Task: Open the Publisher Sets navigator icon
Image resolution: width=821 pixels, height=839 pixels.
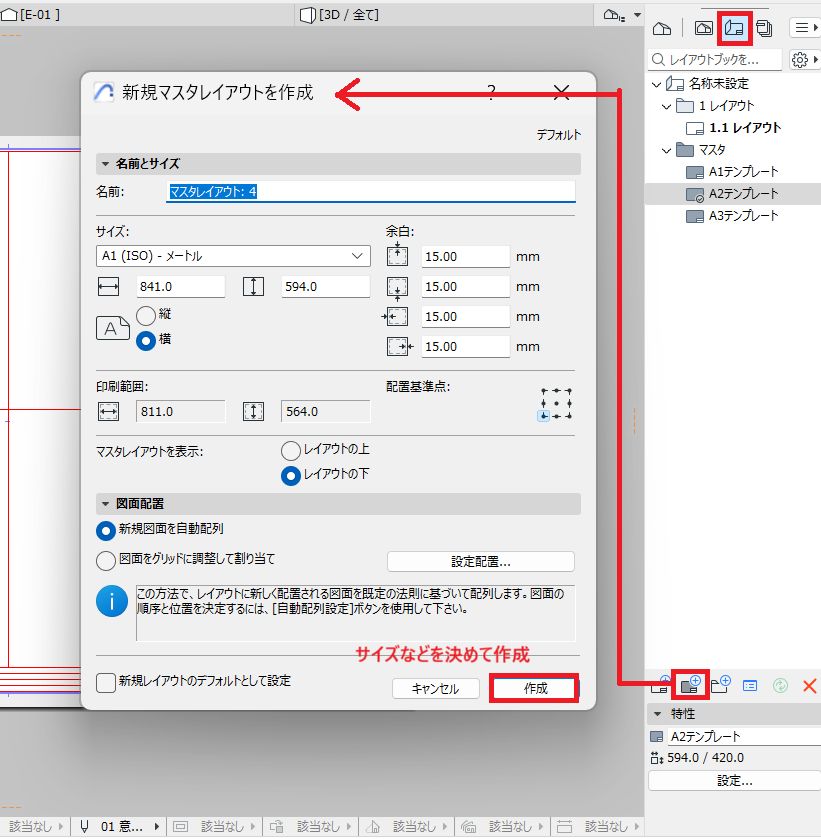Action: [764, 28]
